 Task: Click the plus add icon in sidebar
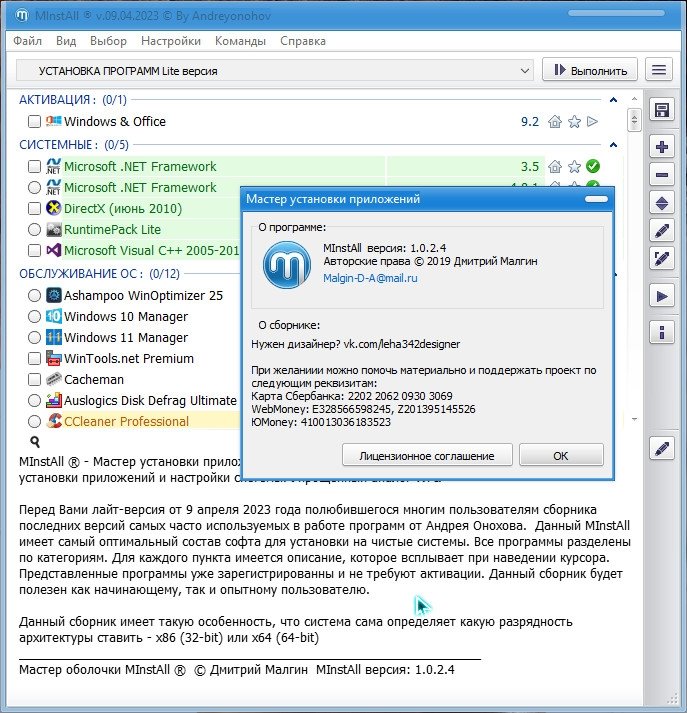662,147
